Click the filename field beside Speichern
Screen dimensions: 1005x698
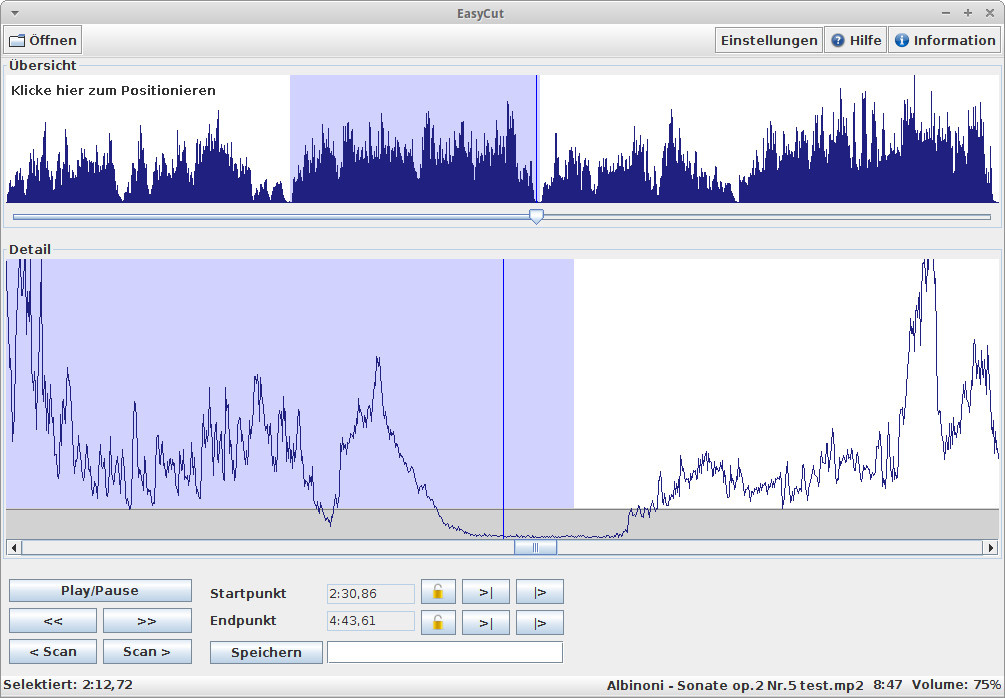444,652
